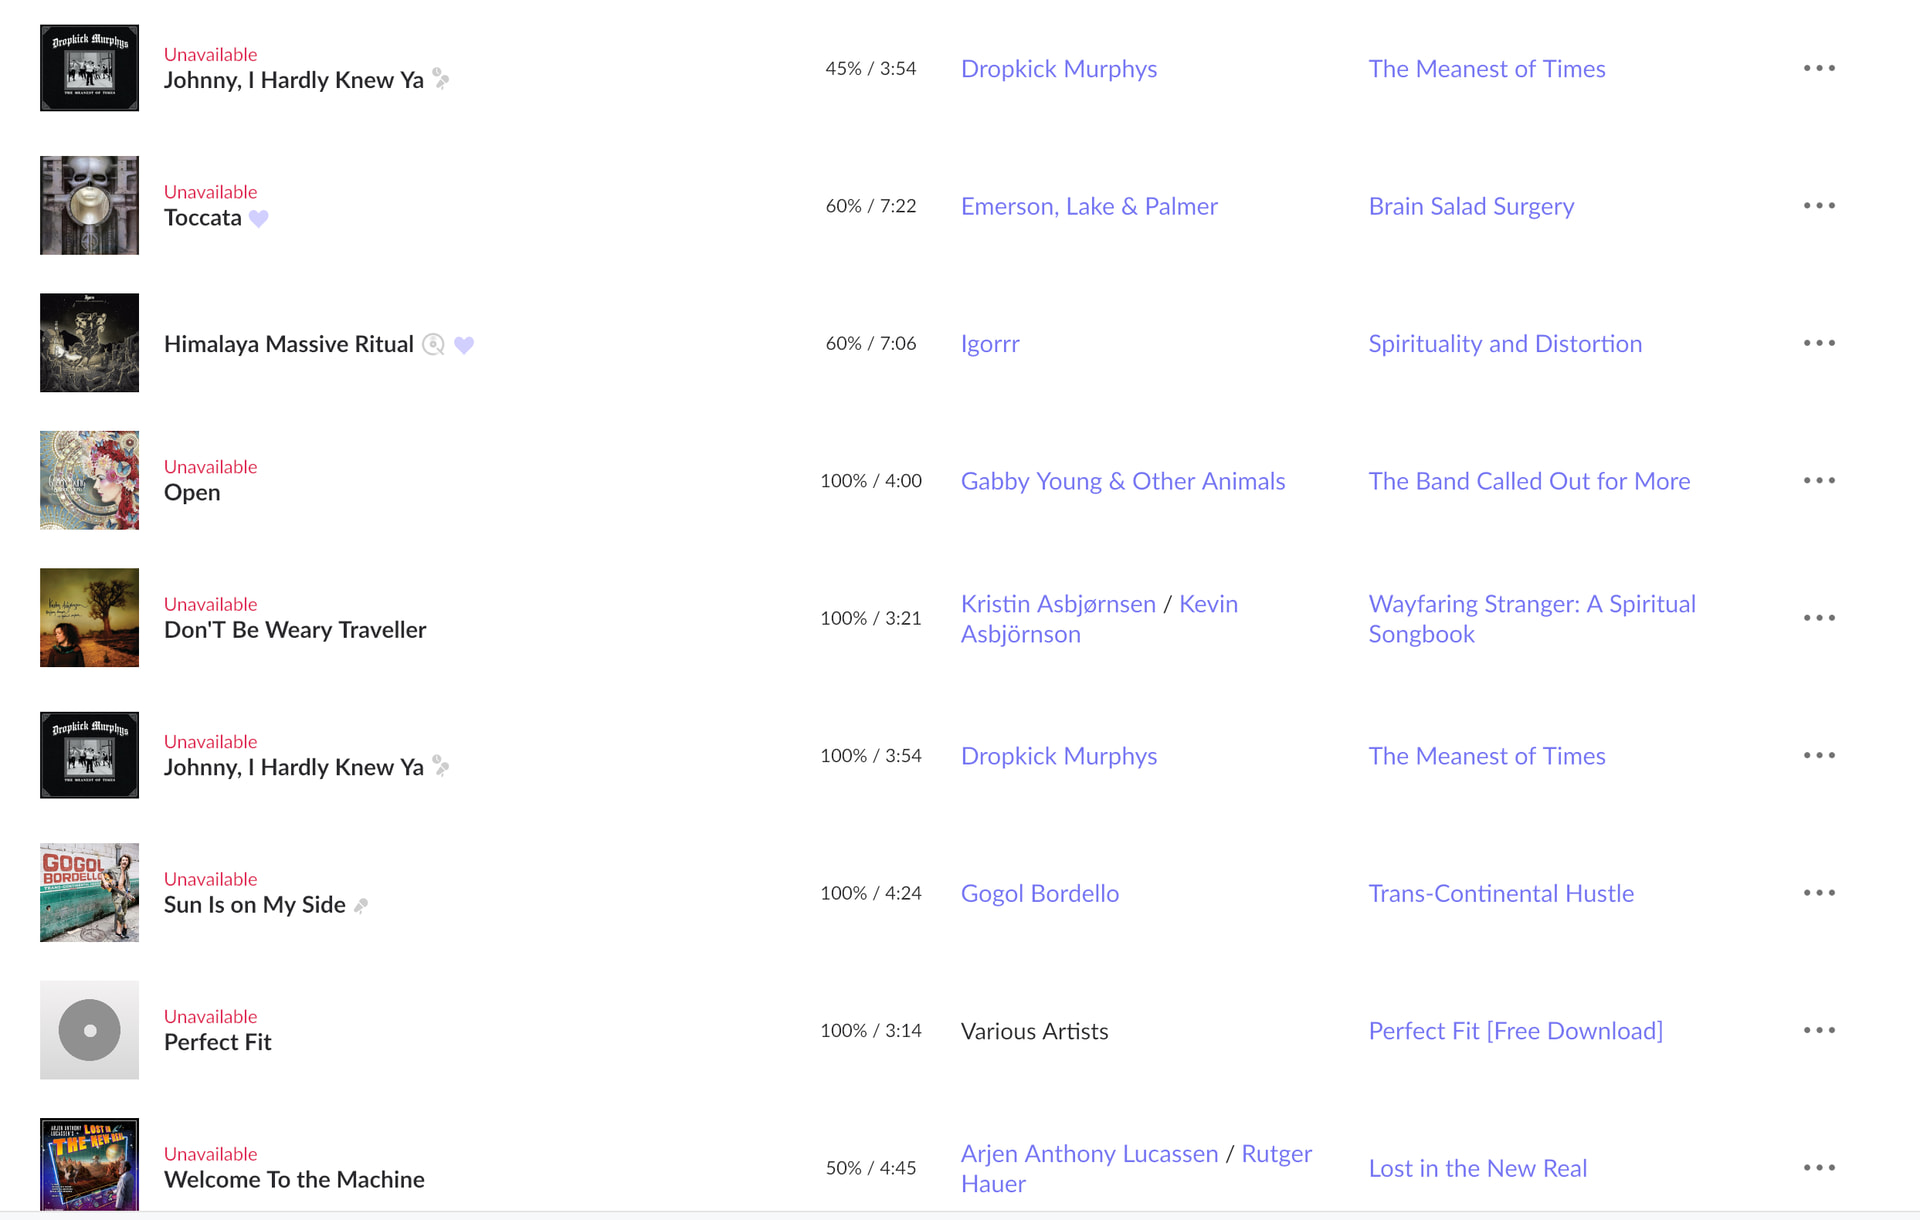The width and height of the screenshot is (1920, 1220).
Task: Click the placeholder disc cover for Perfect Fit
Action: (x=89, y=1030)
